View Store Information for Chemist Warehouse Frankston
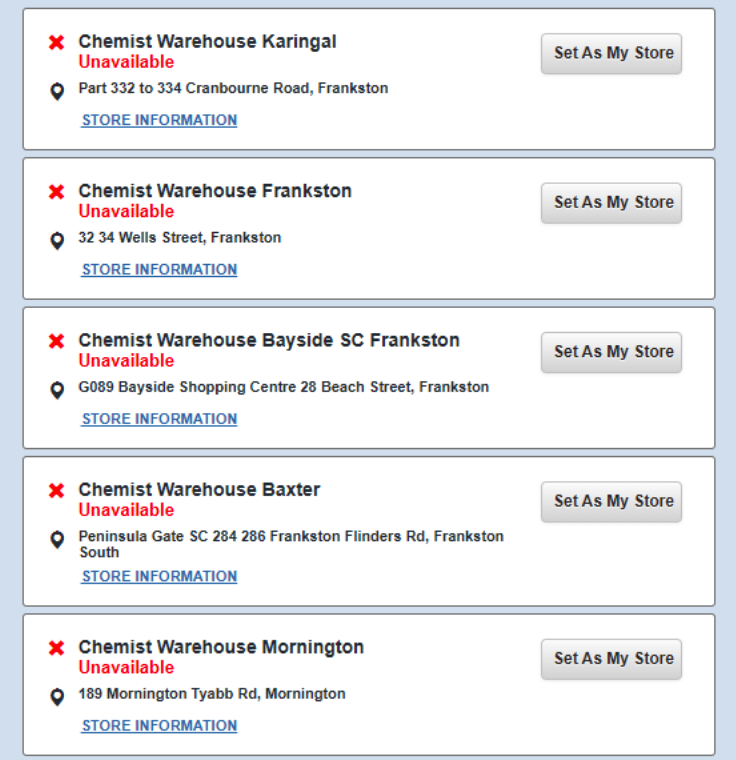Screen dimensions: 736x760 tap(159, 269)
